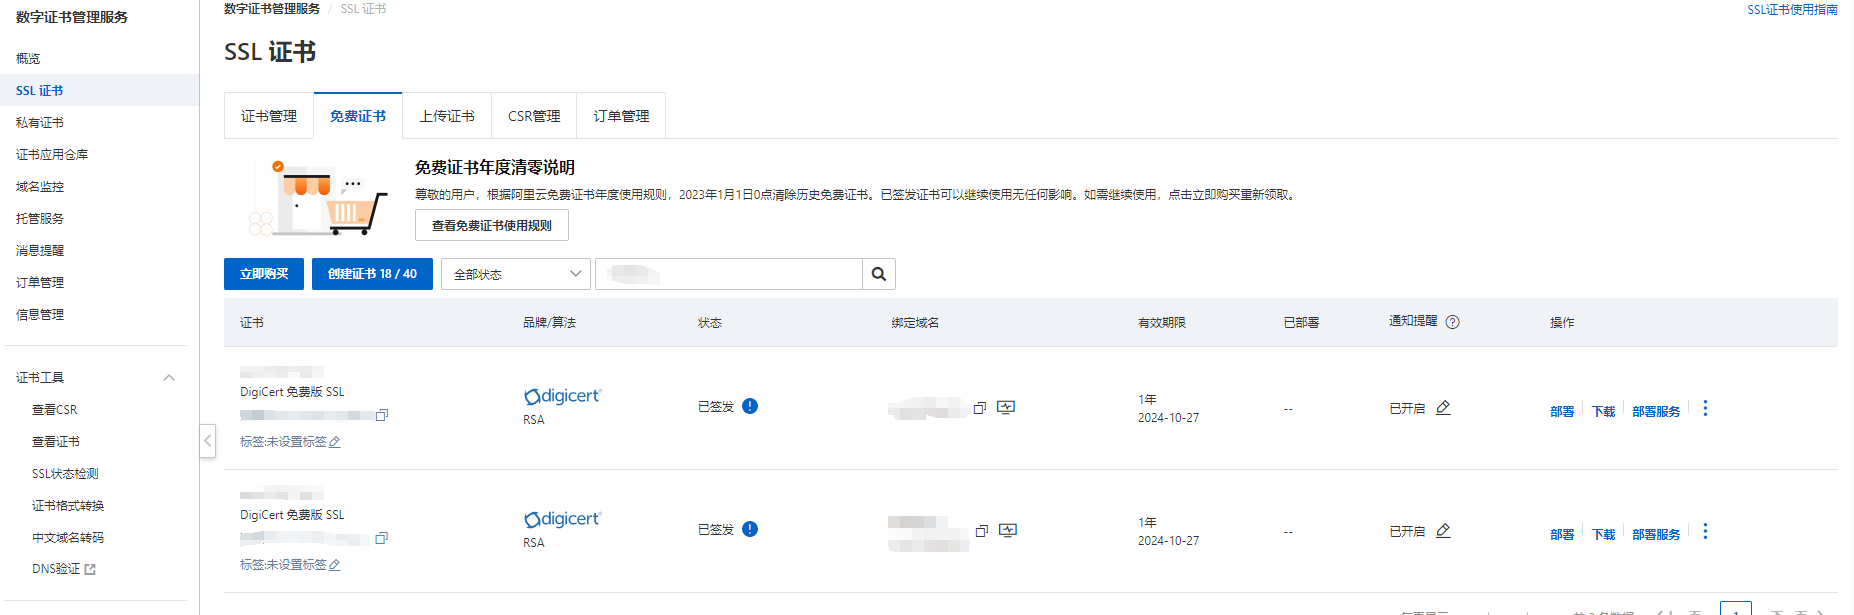1854x615 pixels.
Task: Click 下载 for the second certificate
Action: 1604,534
